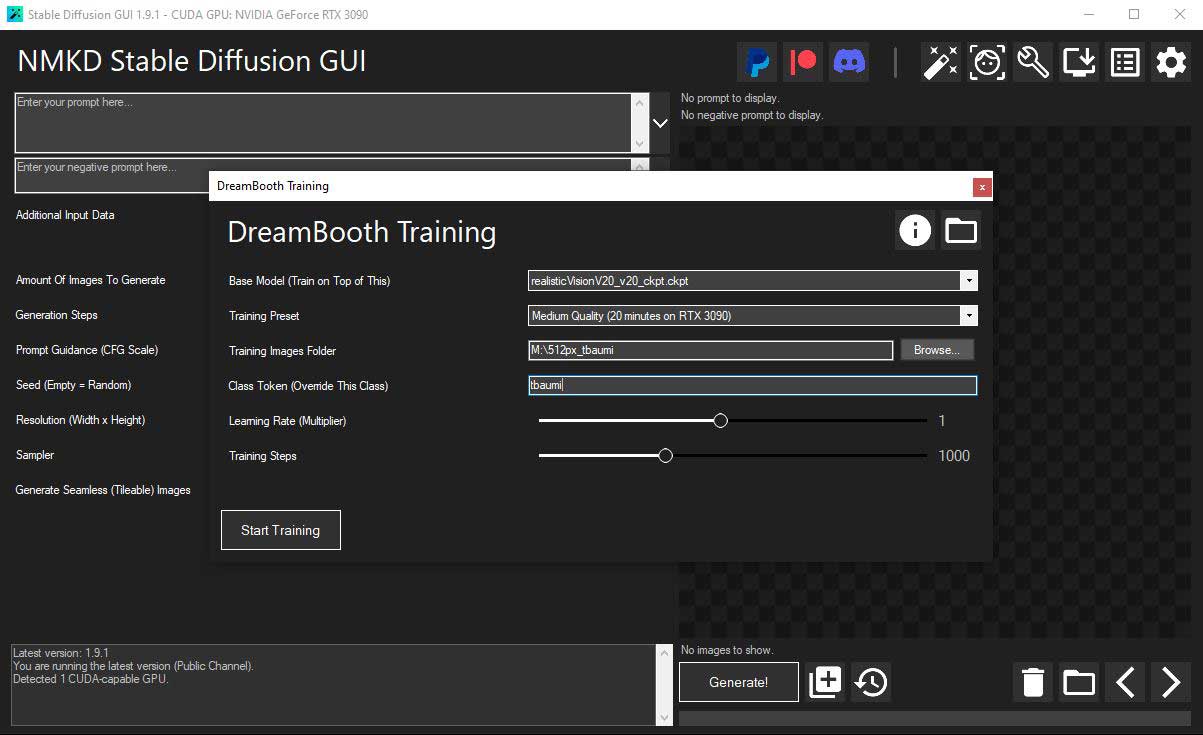Click the PayPal donation icon
Screen dimensions: 1203x735
[x=757, y=61]
